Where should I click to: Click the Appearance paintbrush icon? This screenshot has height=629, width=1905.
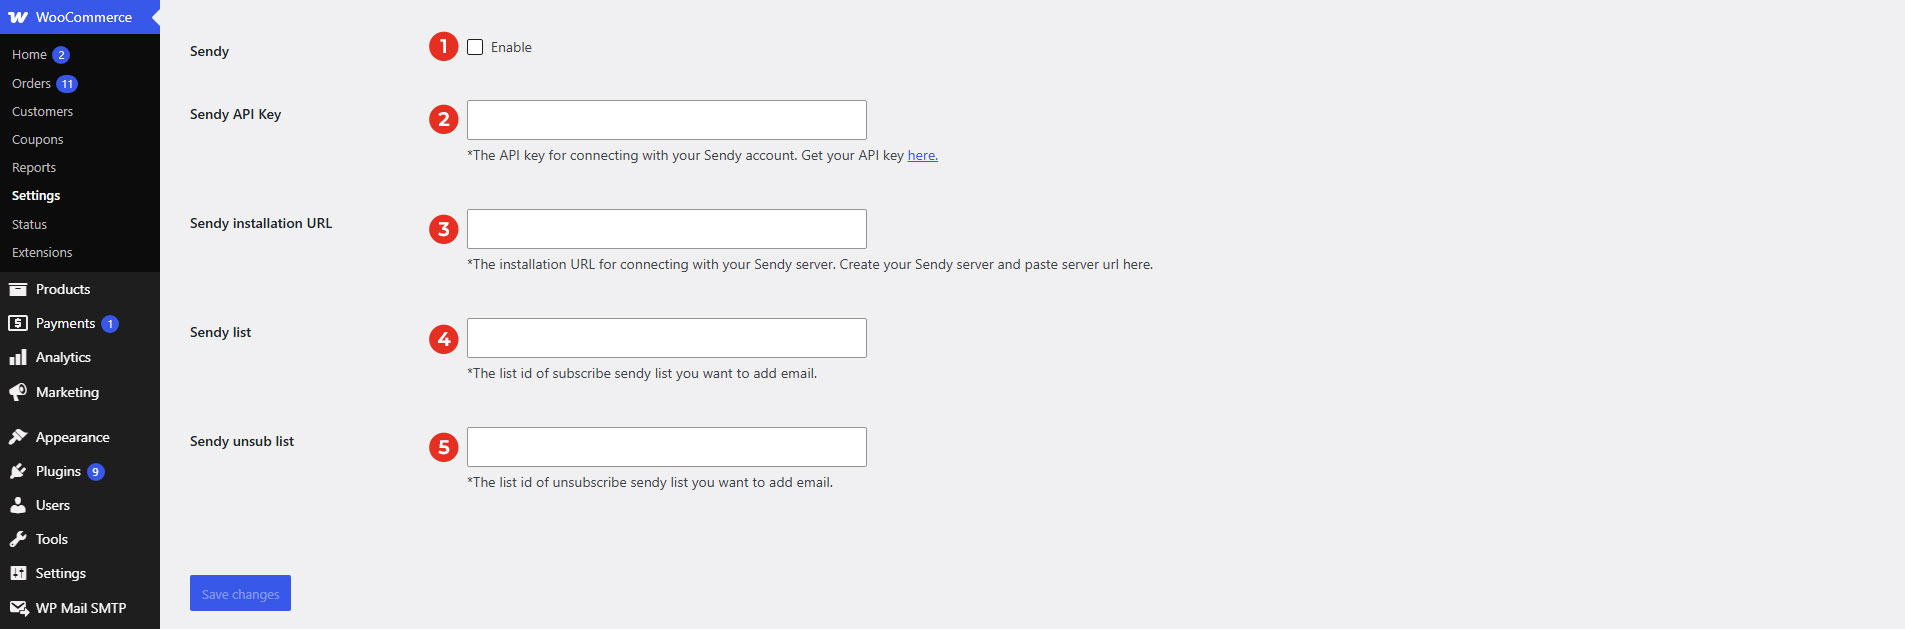pyautogui.click(x=18, y=437)
